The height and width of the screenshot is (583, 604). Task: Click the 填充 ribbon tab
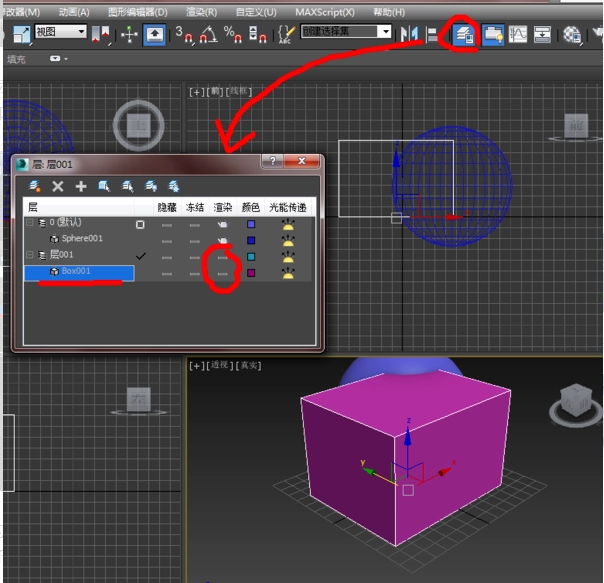[x=16, y=59]
